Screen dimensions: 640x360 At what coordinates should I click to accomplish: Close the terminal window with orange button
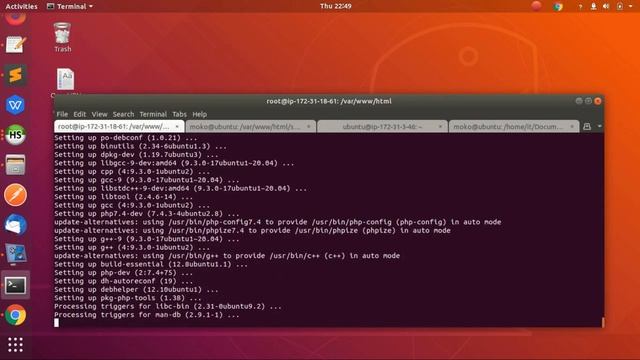[598, 101]
